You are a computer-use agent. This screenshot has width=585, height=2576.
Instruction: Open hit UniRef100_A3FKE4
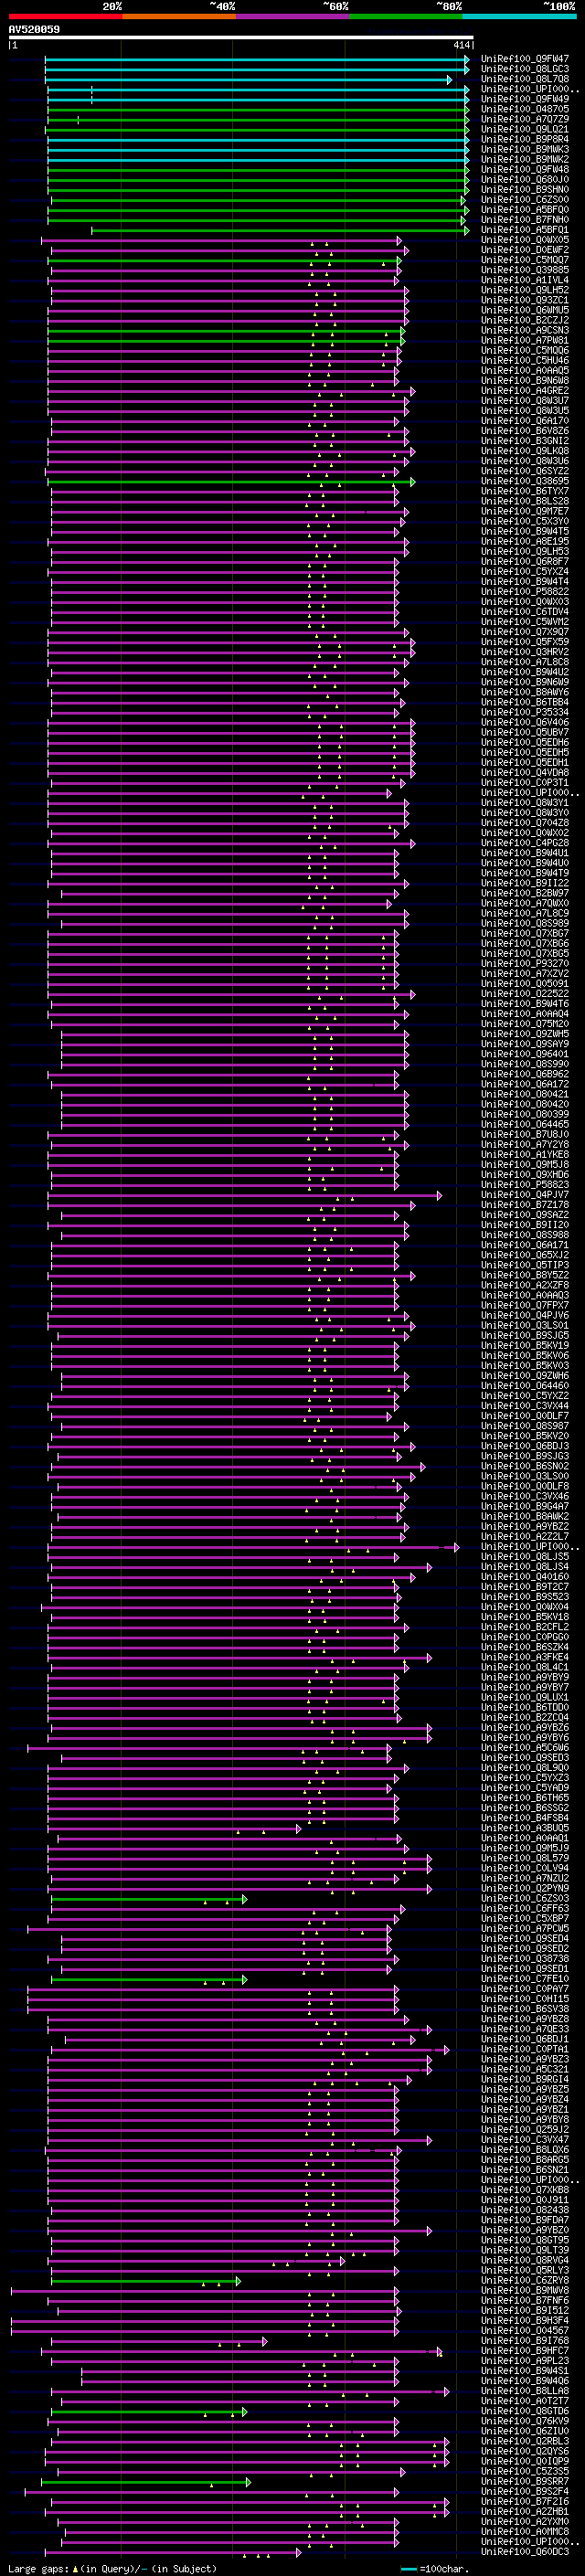[x=525, y=1657]
